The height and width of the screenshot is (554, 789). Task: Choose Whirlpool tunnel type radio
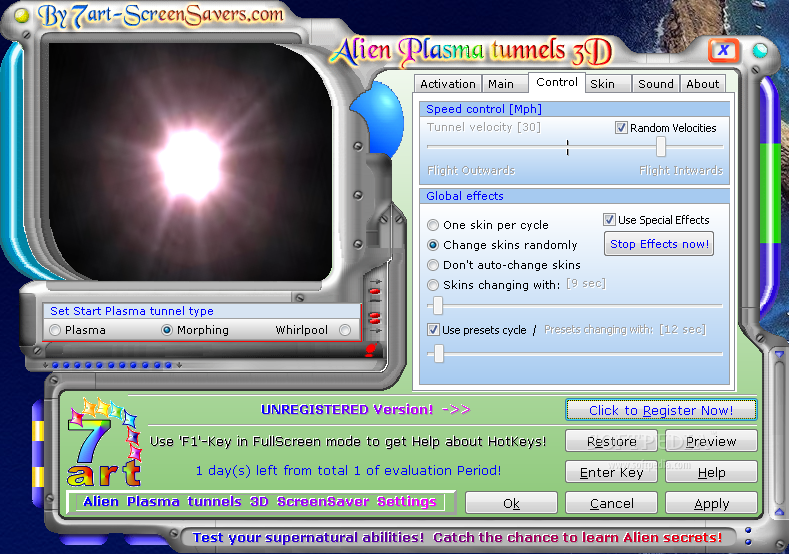click(345, 330)
